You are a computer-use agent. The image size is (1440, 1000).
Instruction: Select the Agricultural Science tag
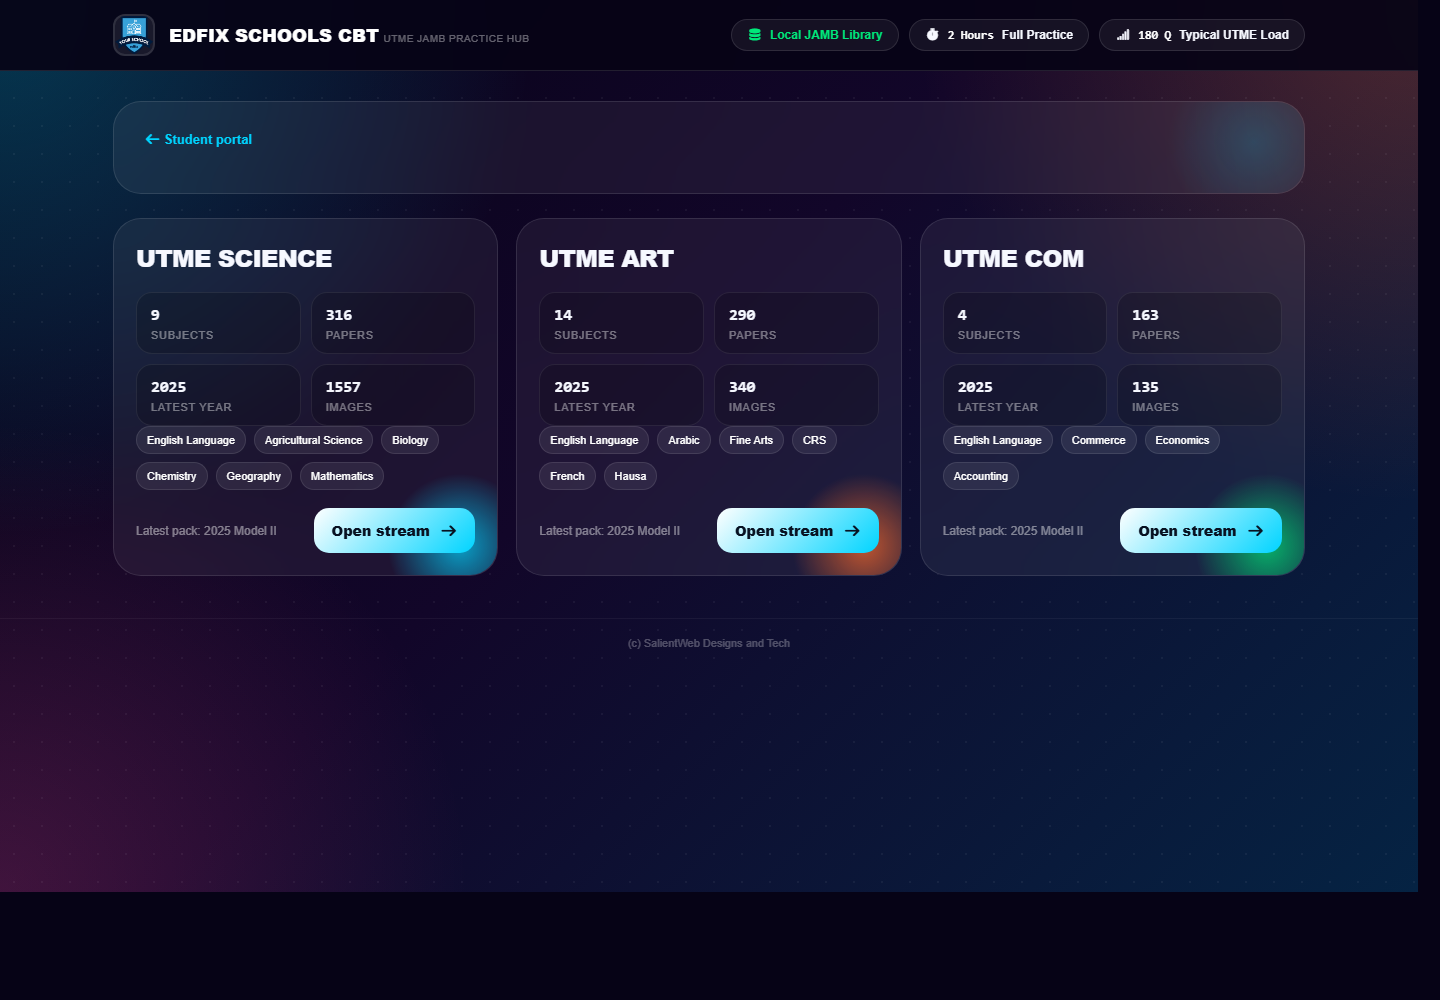[313, 440]
